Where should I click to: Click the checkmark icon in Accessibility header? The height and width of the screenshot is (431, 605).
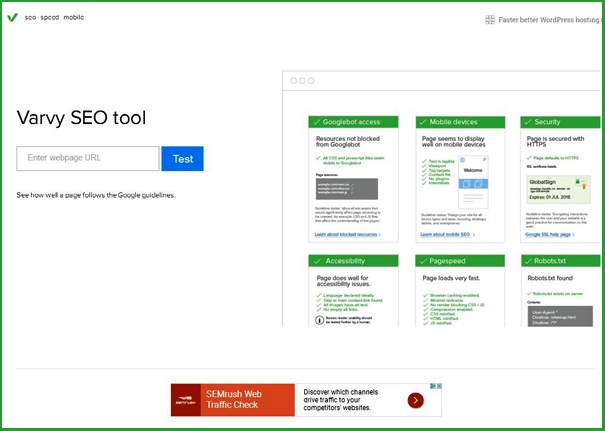pyautogui.click(x=317, y=261)
